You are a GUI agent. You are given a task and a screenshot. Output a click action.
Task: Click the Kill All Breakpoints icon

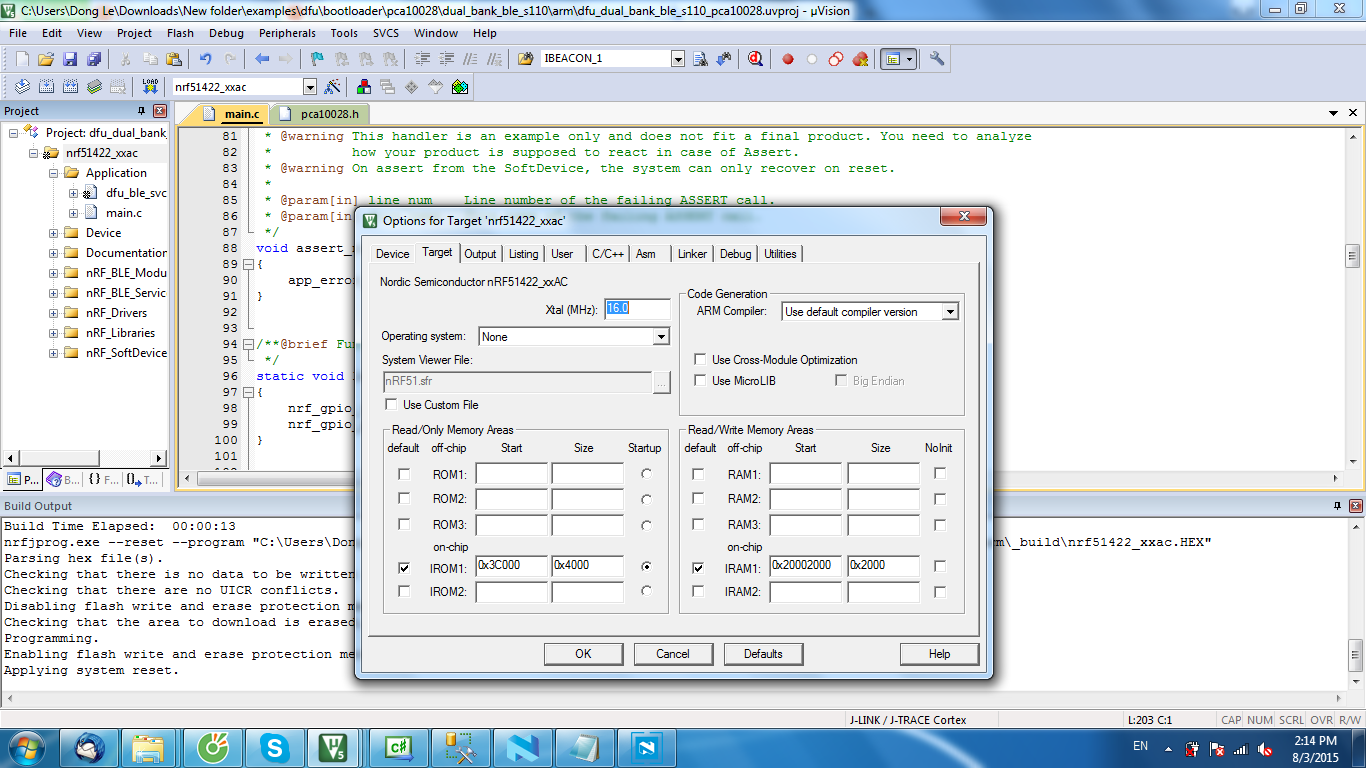point(860,59)
